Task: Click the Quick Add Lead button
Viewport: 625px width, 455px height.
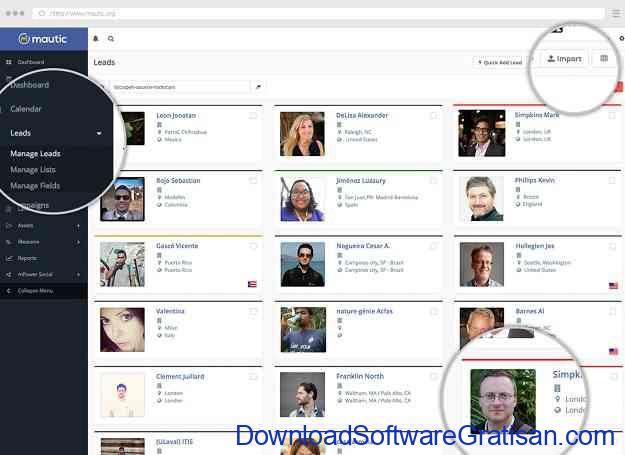Action: tap(500, 62)
